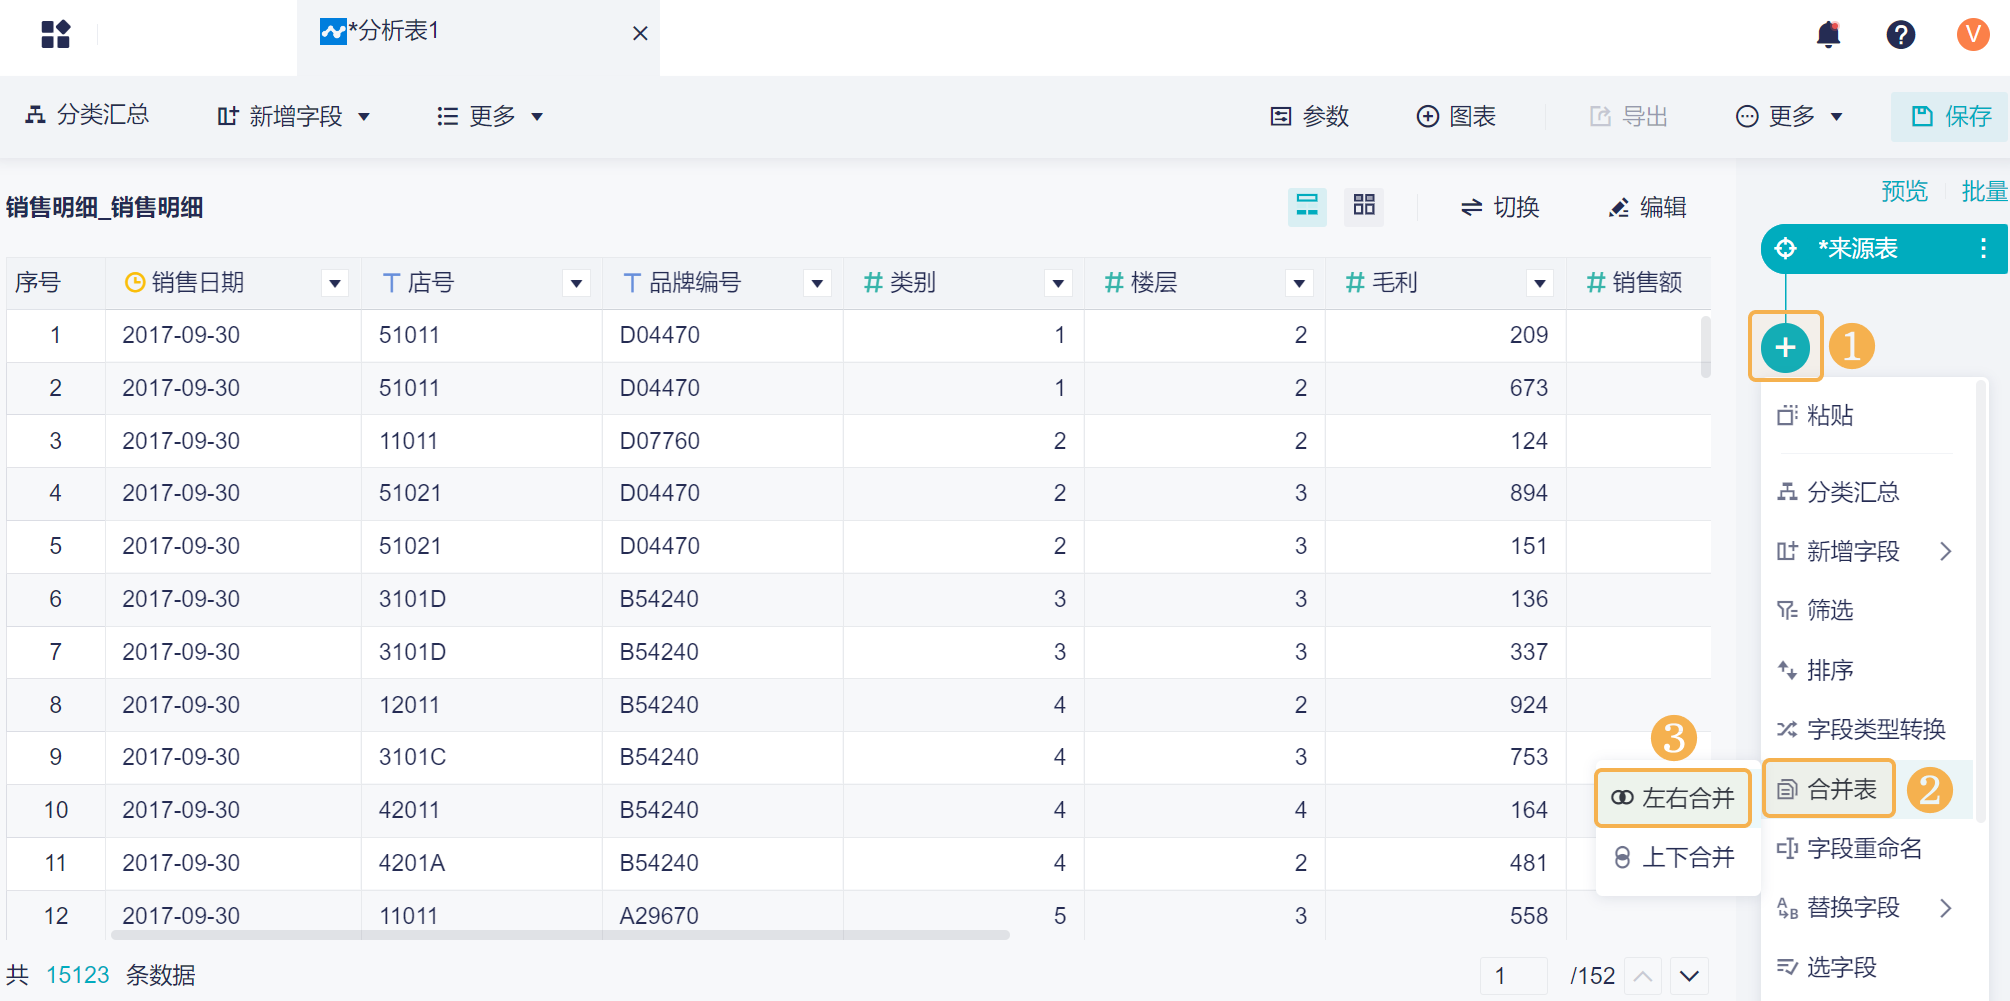
Task: Click the user avatar icon
Action: click(x=1972, y=35)
